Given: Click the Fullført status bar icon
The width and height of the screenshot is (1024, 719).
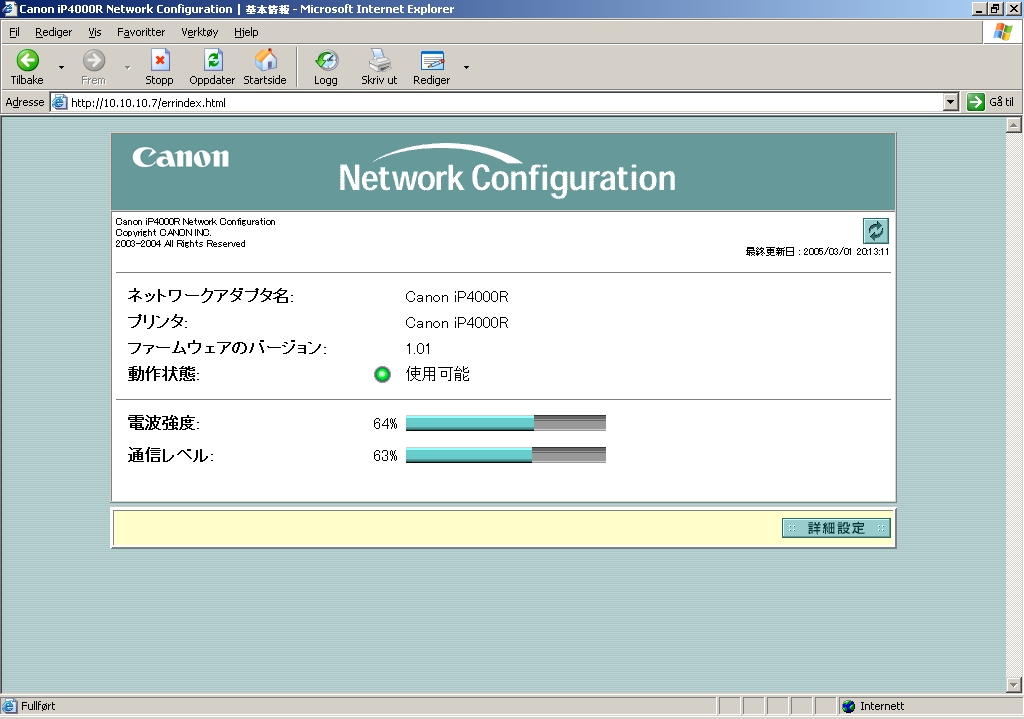Looking at the screenshot, I should tap(9, 706).
